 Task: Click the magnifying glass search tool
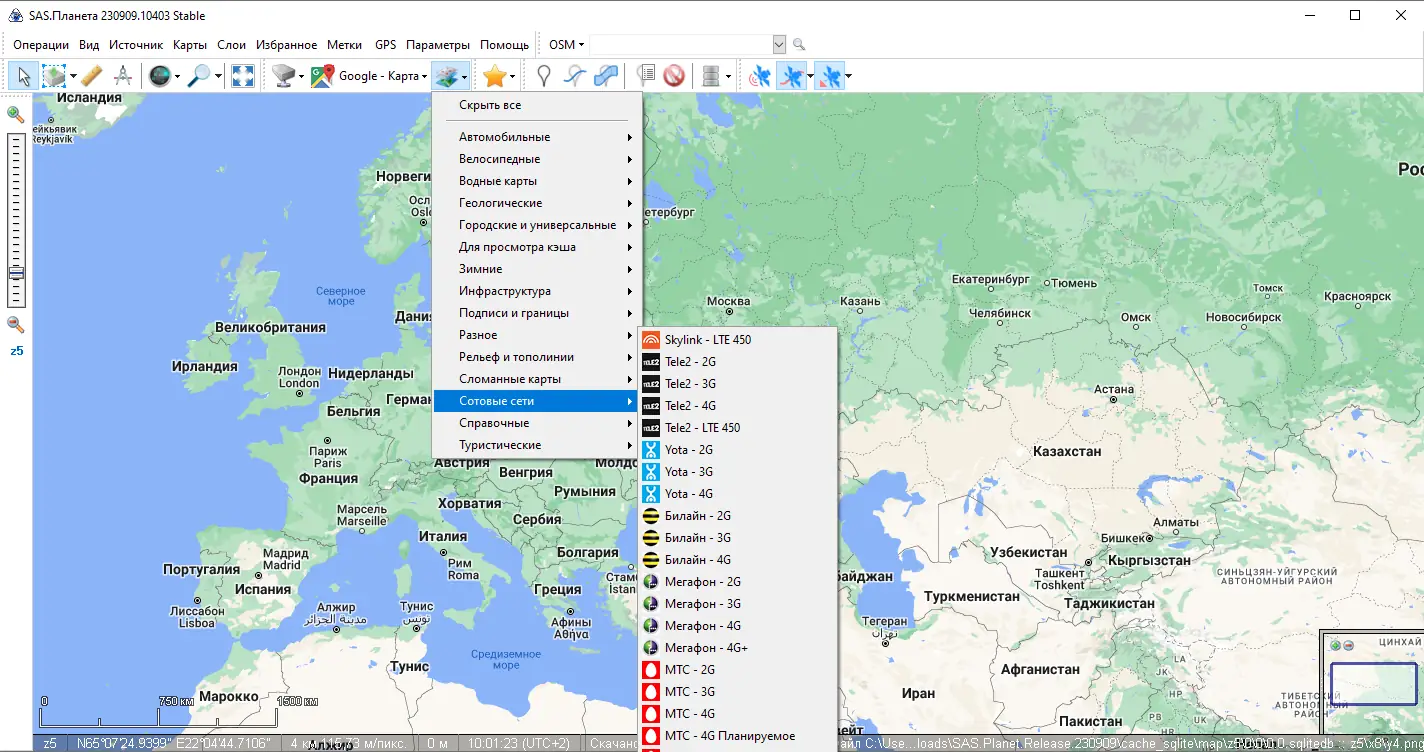click(199, 75)
